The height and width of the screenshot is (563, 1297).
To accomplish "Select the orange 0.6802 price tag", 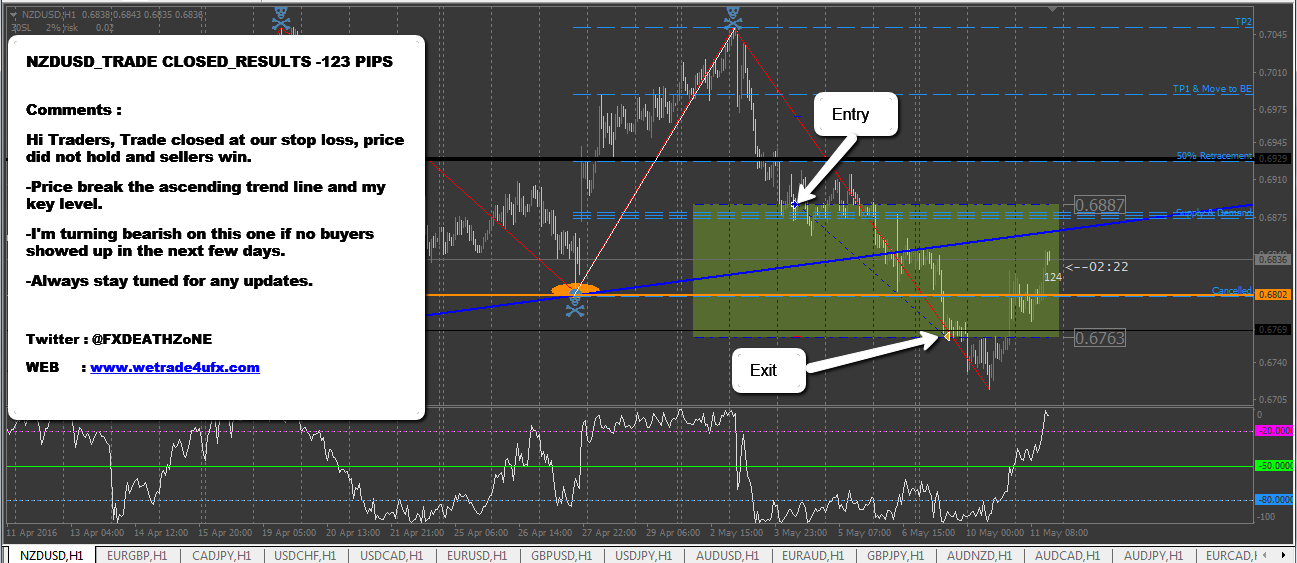I will 1273,295.
